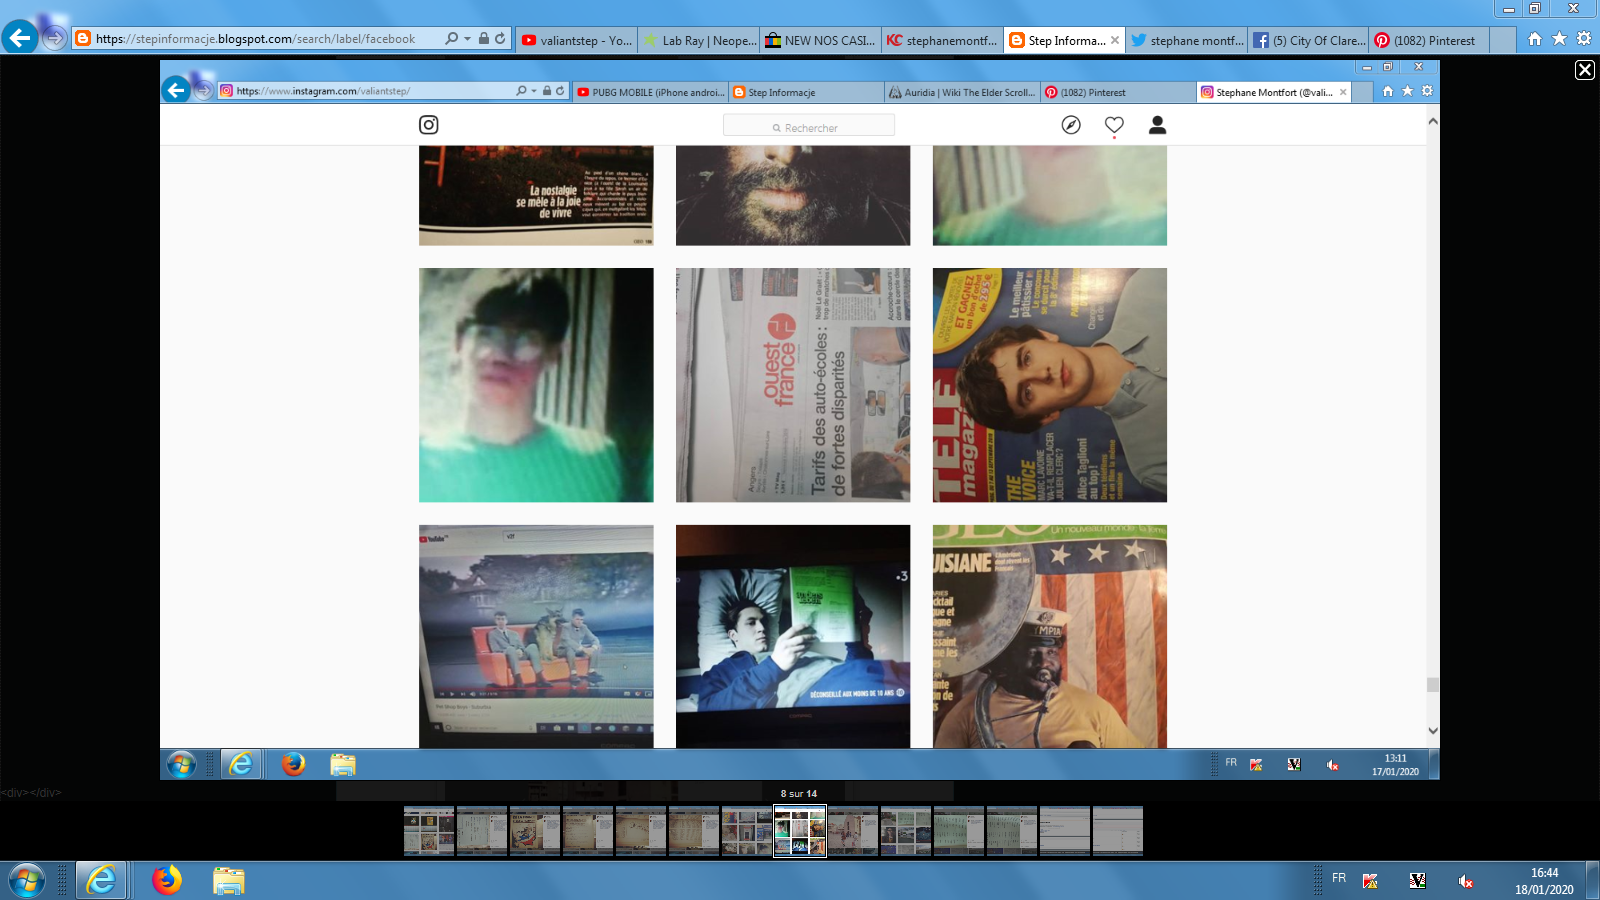The image size is (1600, 900).
Task: Switch to the (1082) Pinterest tab
Action: pos(1431,40)
